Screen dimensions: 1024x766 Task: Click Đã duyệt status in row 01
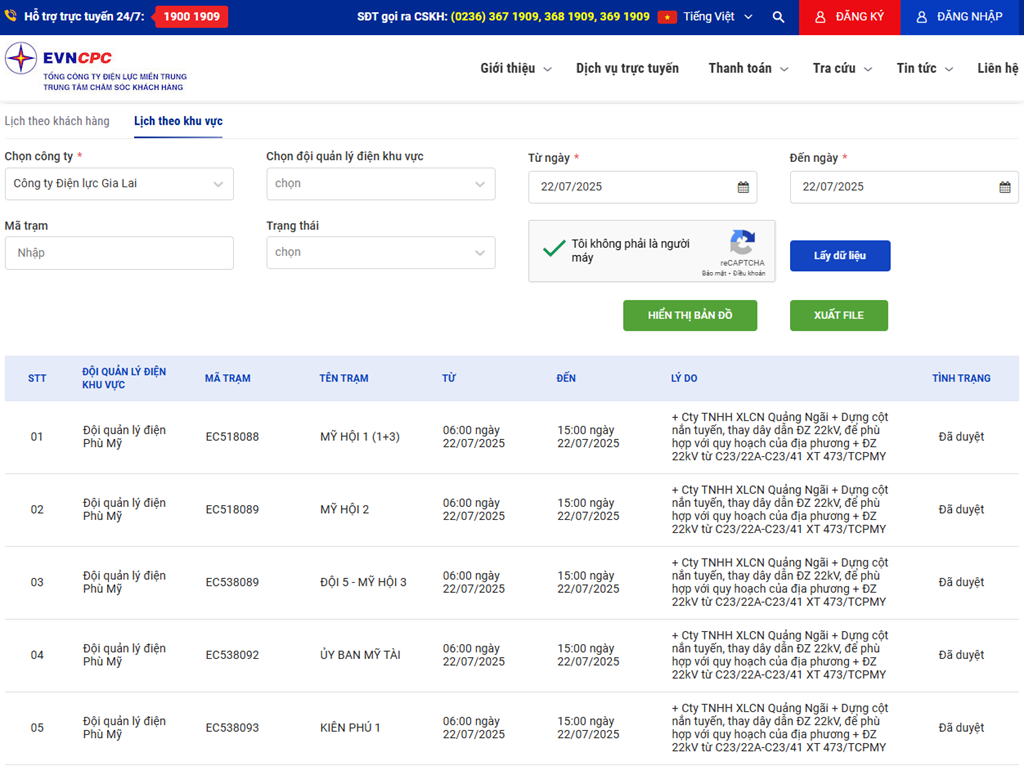tap(961, 437)
